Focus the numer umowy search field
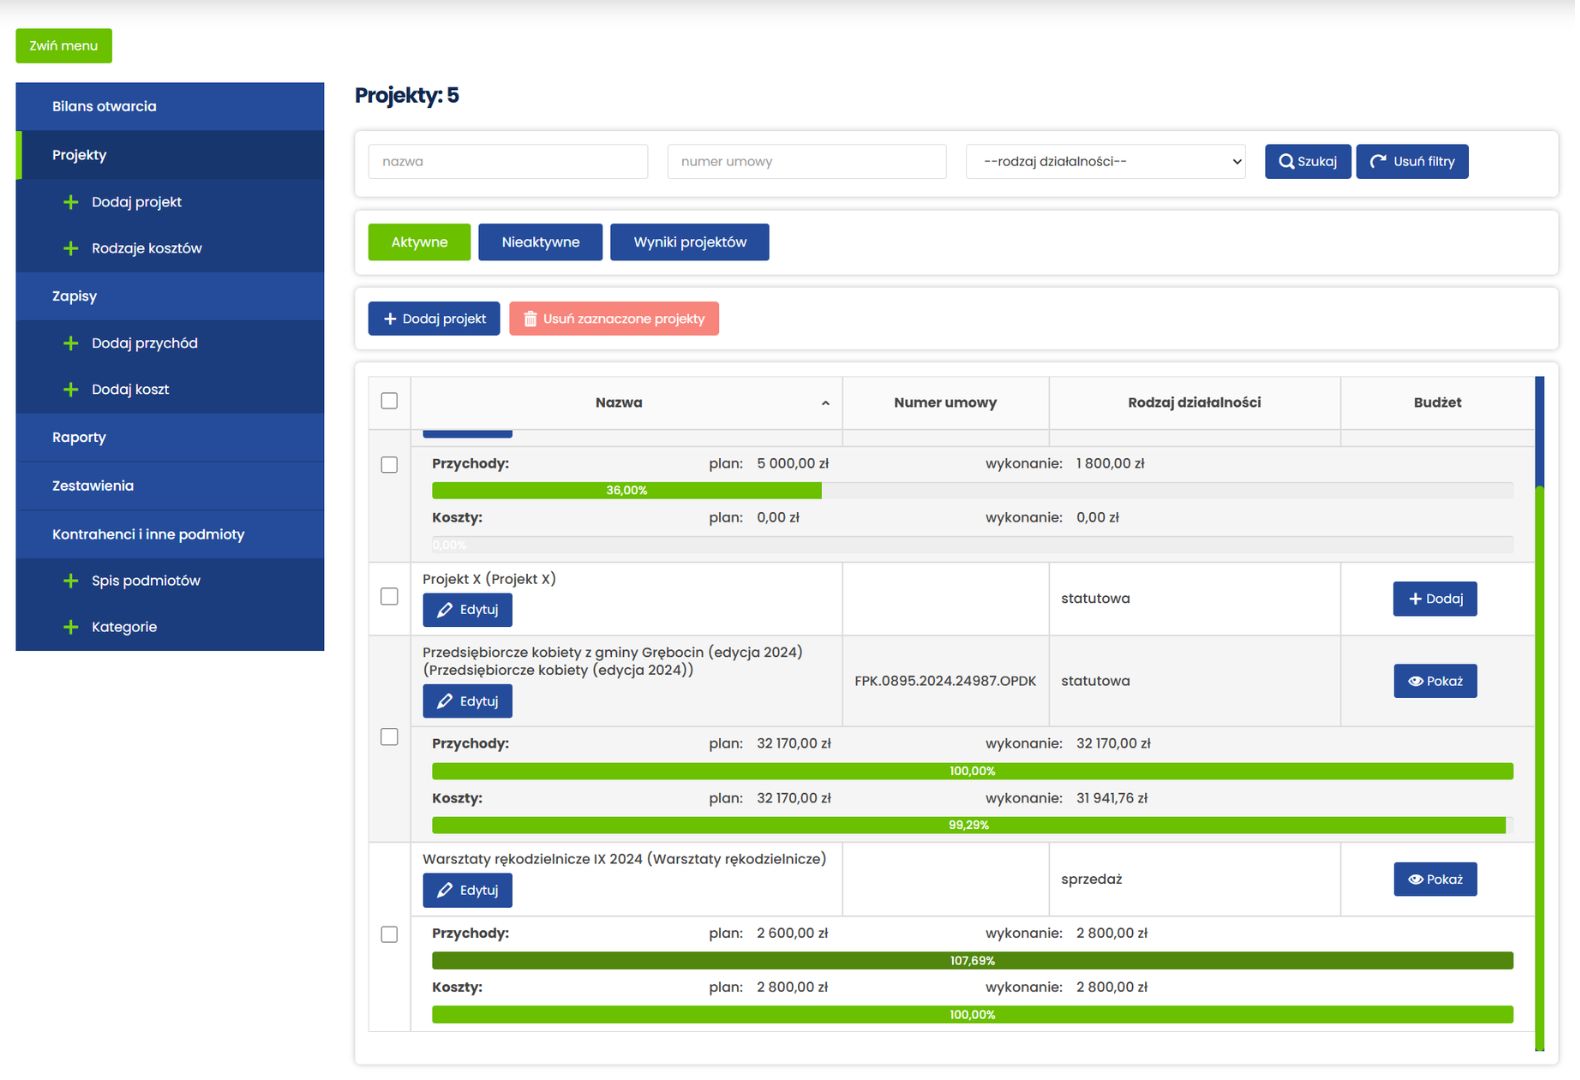Screen dimensions: 1580x1080 coord(806,161)
